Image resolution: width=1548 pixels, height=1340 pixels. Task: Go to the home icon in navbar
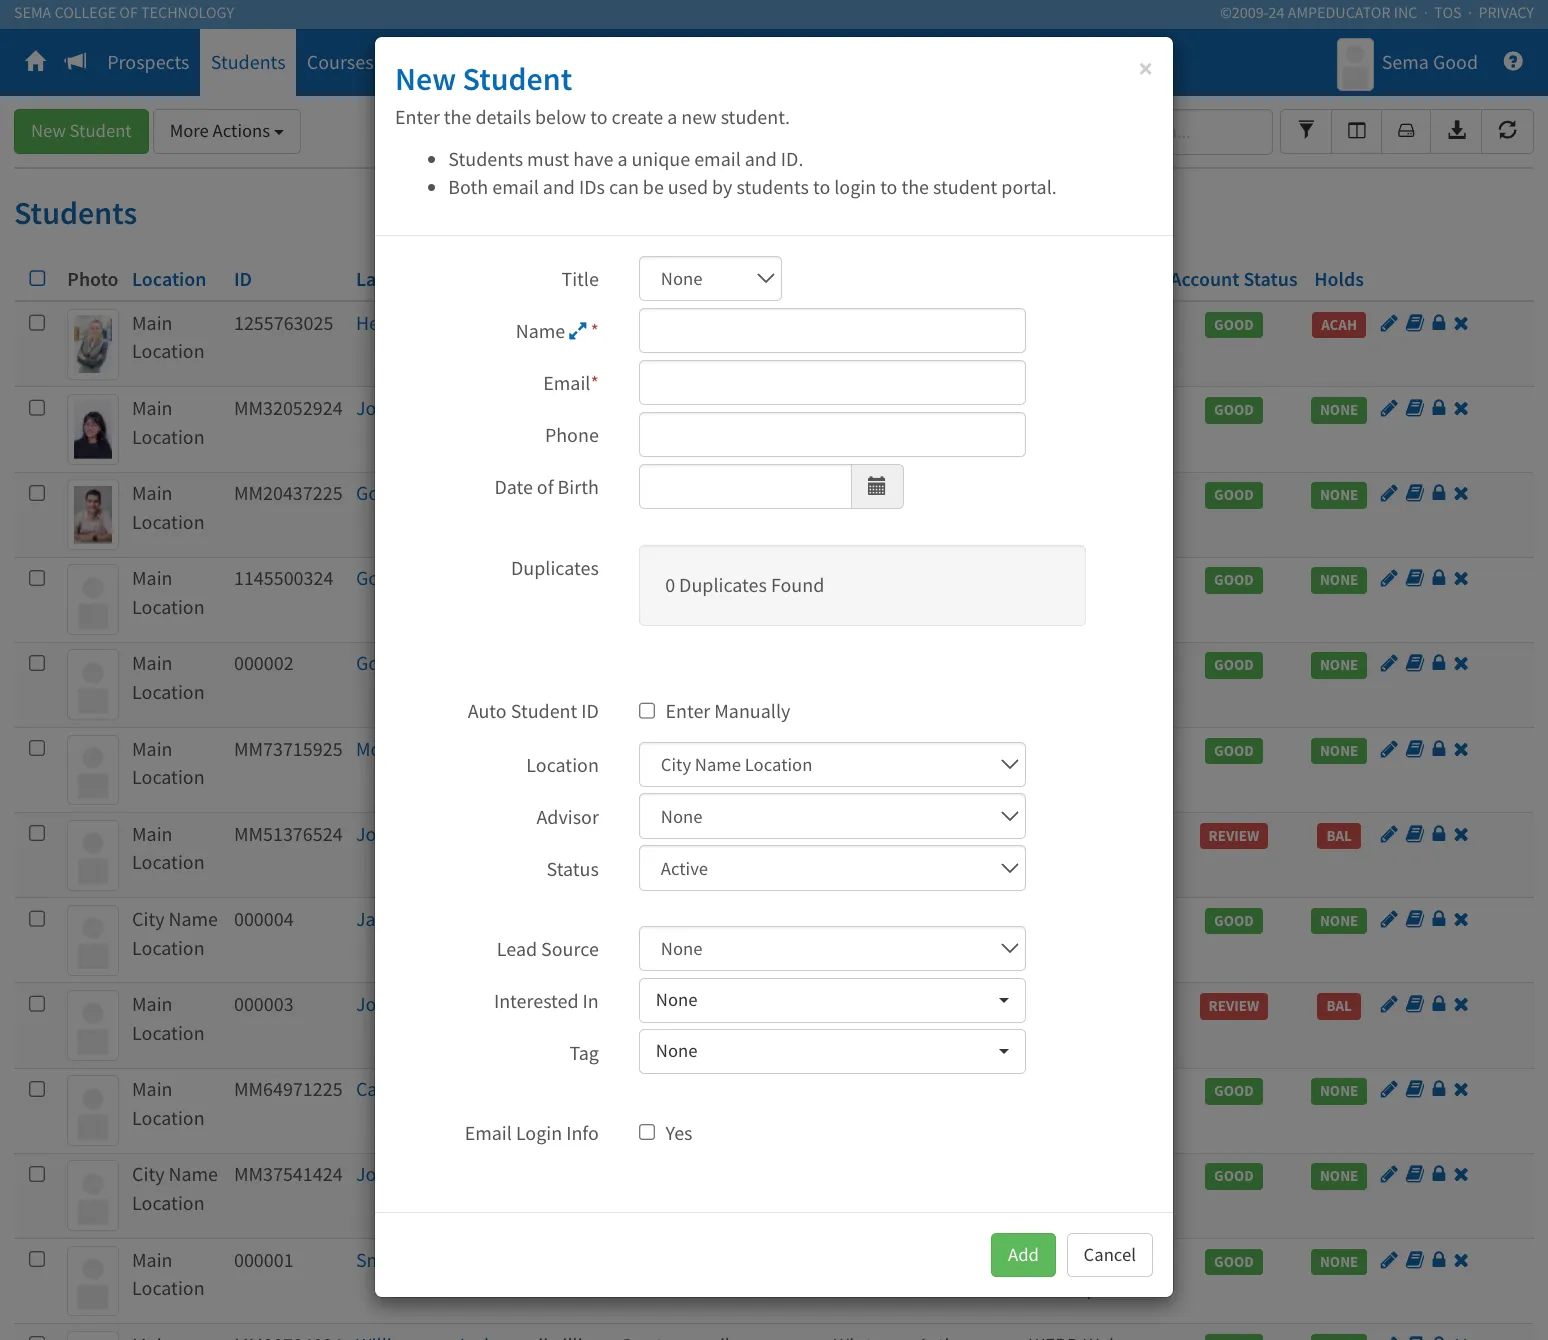[x=36, y=62]
